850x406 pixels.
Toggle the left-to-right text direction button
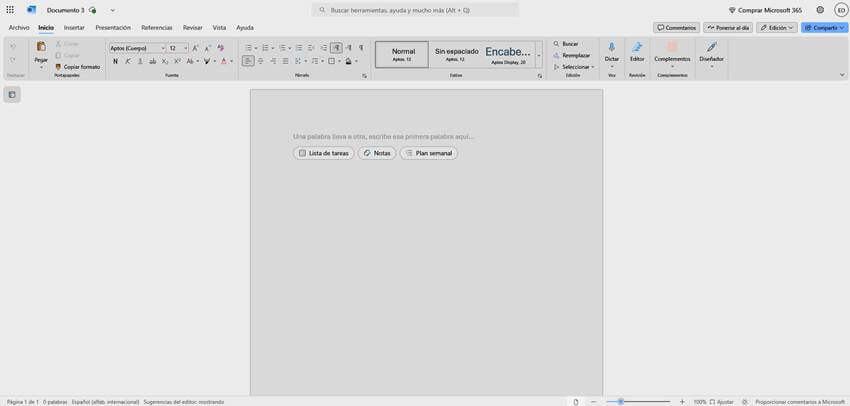tap(336, 48)
